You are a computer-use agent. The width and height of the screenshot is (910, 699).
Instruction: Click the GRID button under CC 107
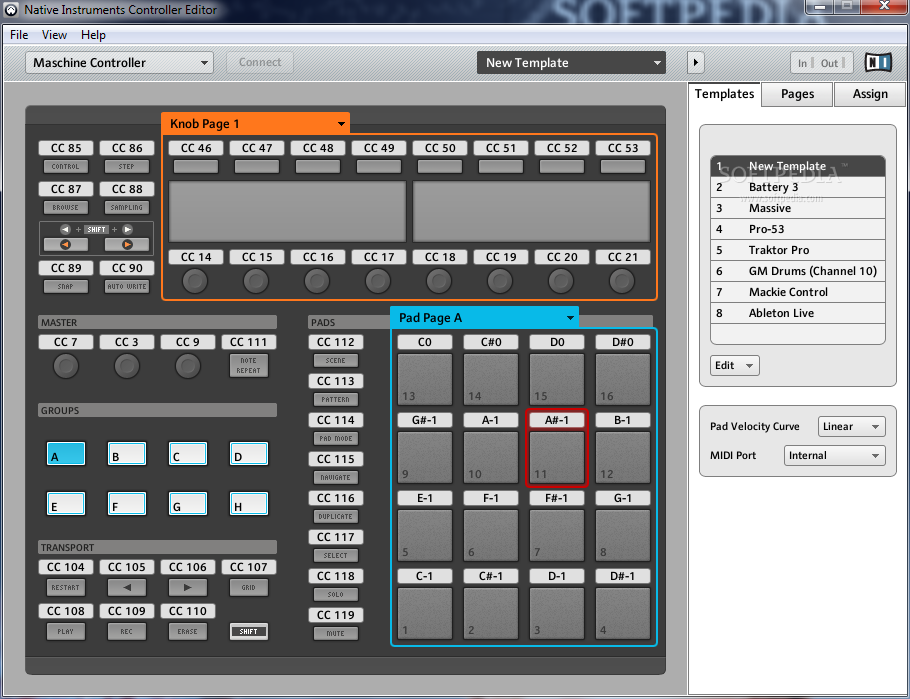tap(248, 588)
